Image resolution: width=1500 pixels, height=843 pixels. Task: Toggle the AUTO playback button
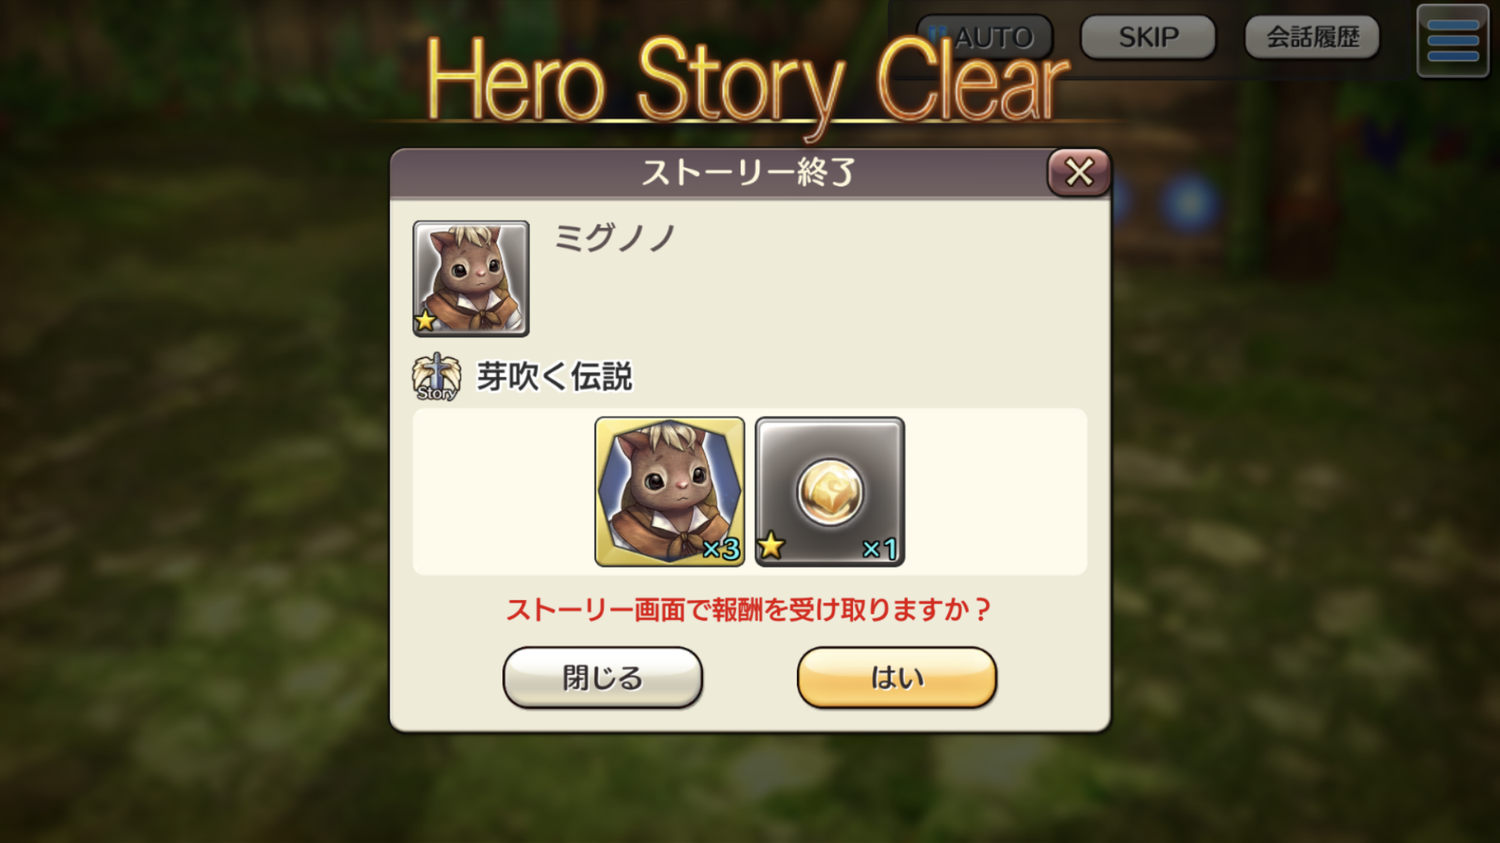coord(985,37)
